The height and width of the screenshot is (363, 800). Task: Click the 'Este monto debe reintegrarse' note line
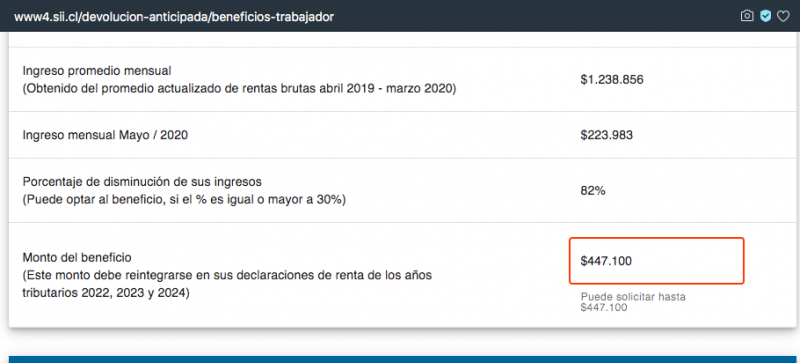pyautogui.click(x=227, y=276)
